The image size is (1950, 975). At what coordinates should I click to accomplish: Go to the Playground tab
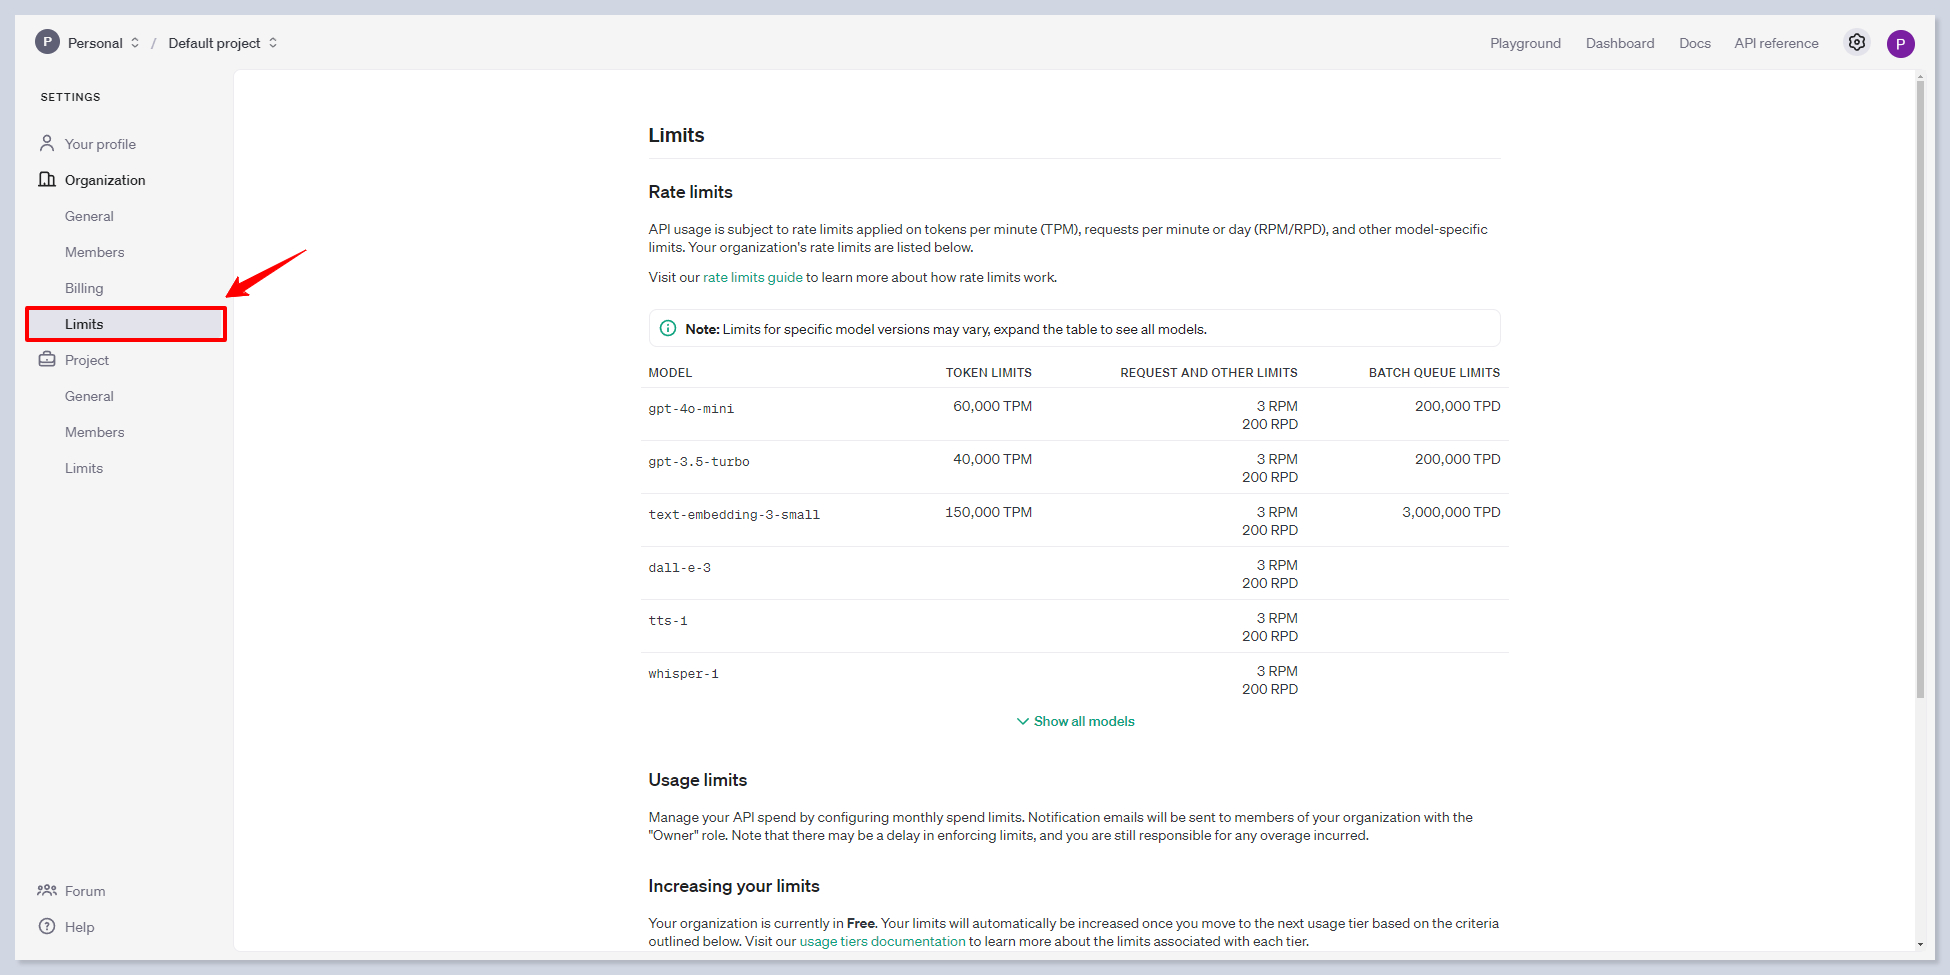(x=1524, y=43)
